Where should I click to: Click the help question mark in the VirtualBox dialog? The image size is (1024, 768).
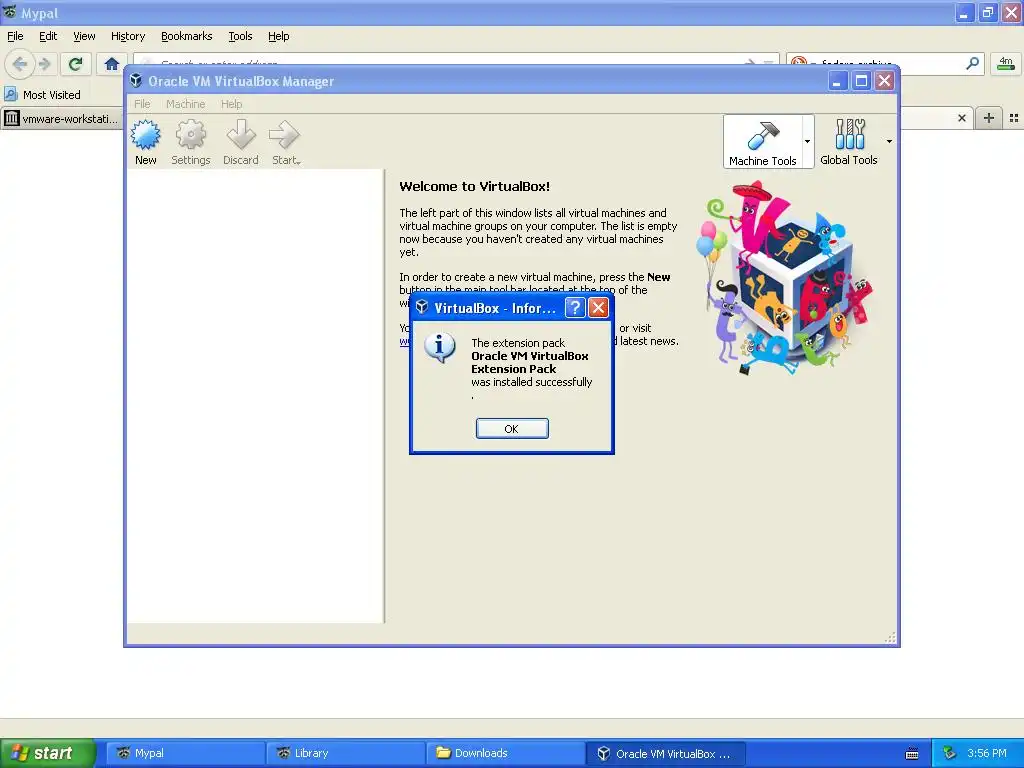575,308
